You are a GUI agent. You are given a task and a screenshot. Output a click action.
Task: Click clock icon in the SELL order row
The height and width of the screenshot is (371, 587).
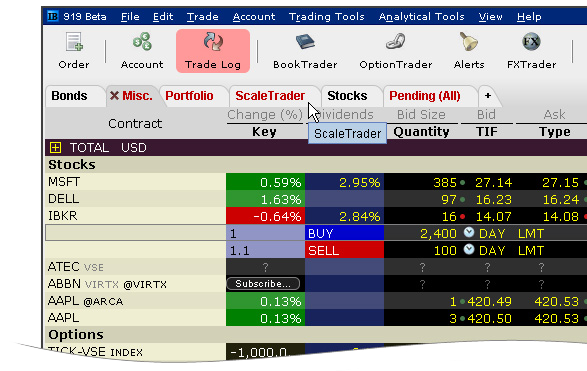coord(469,249)
